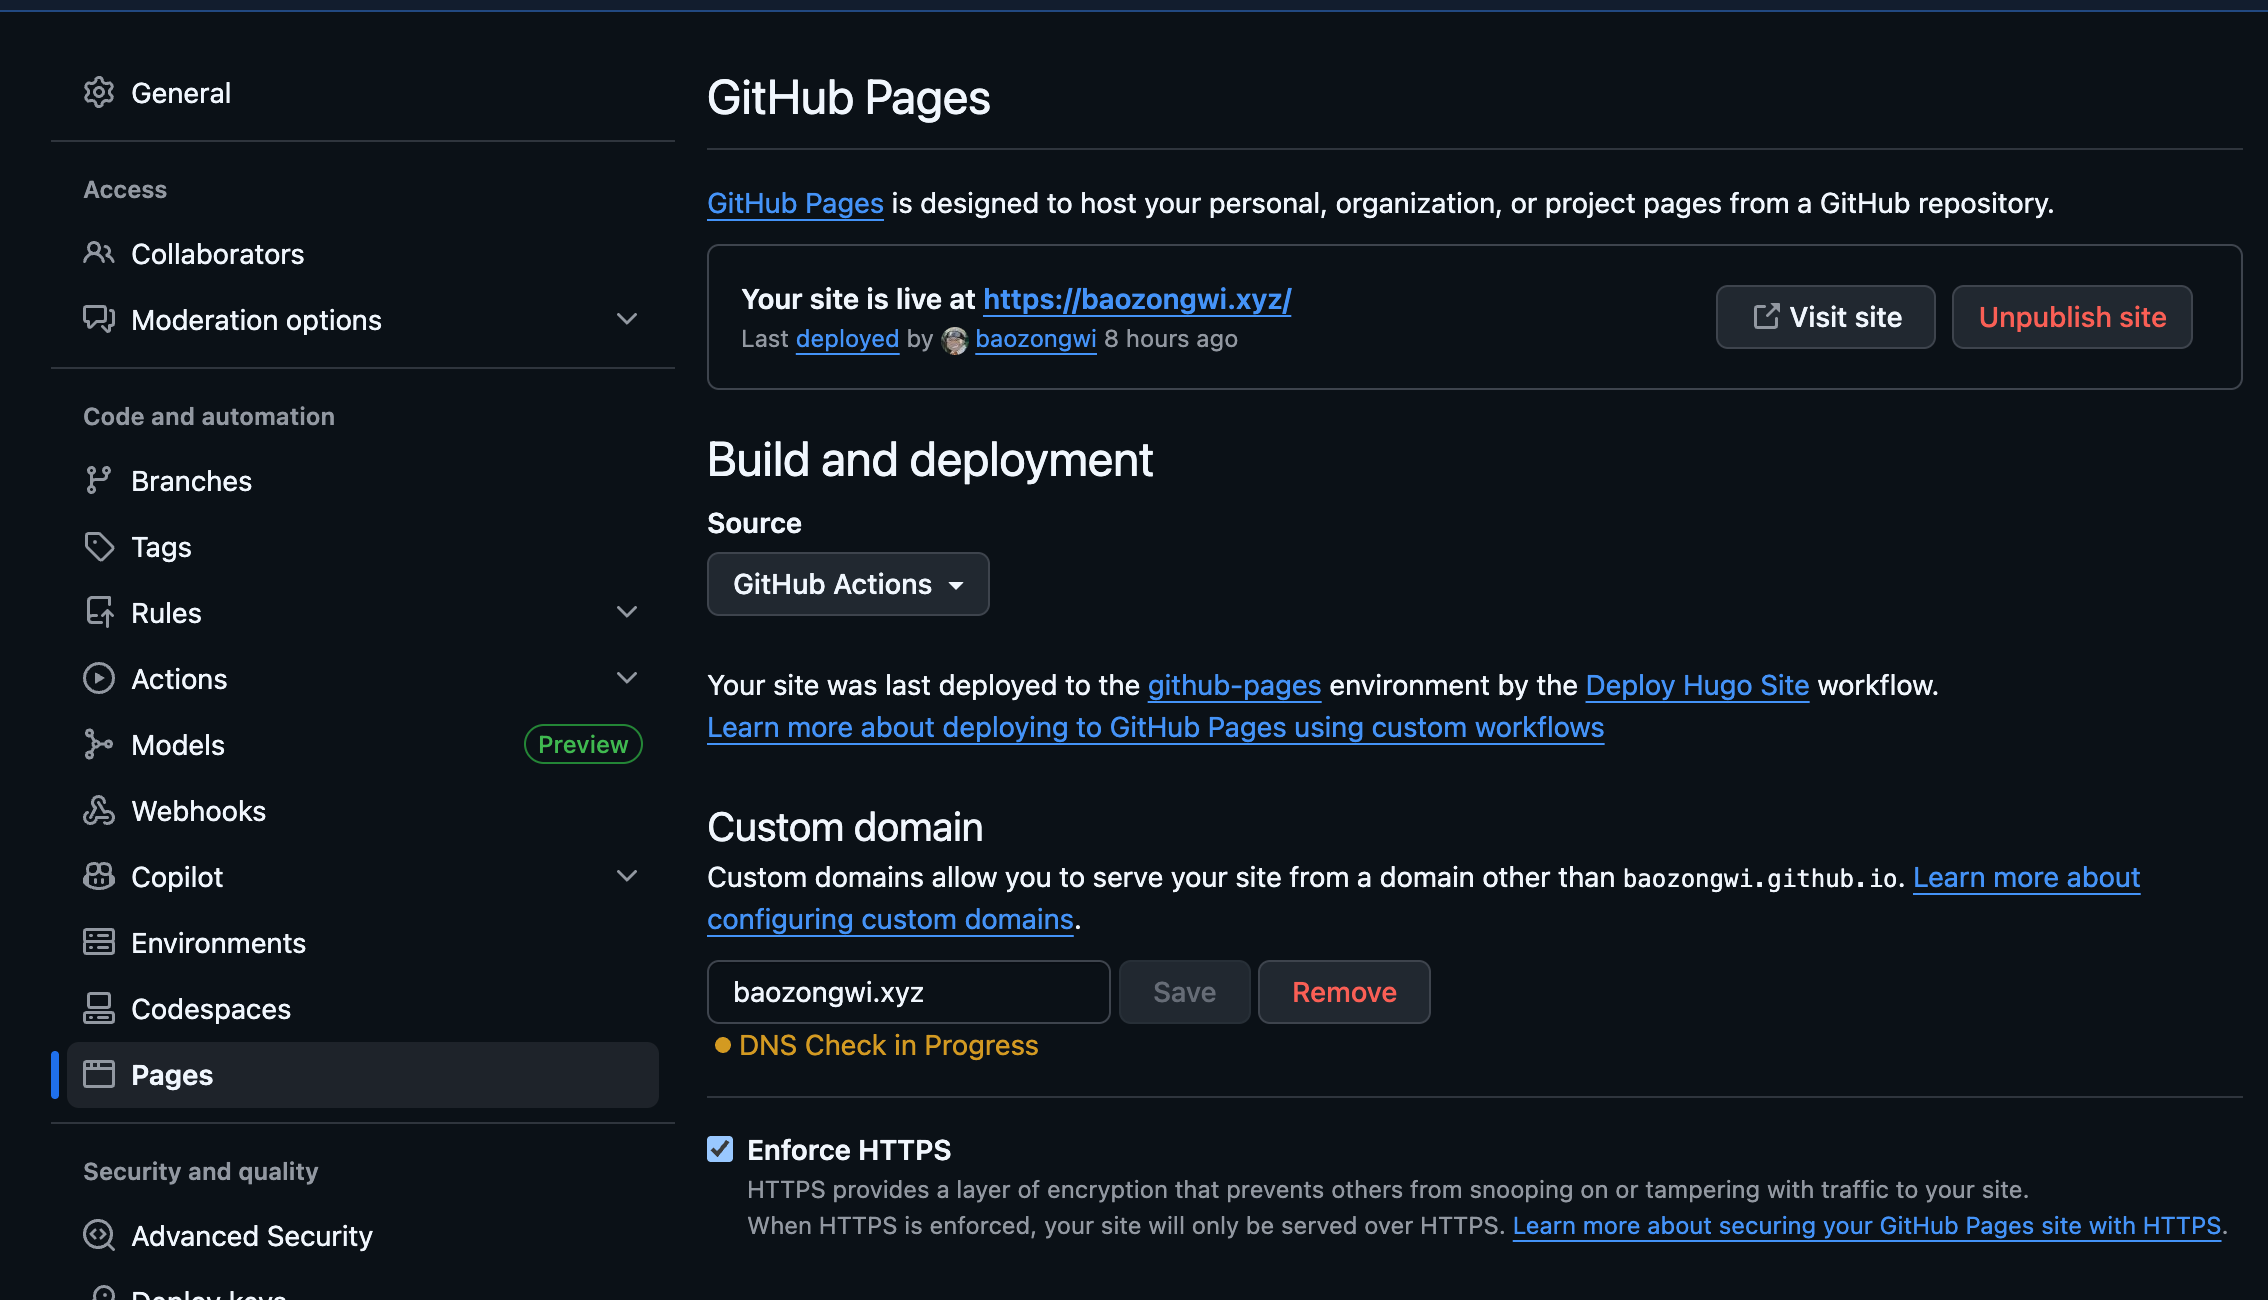The width and height of the screenshot is (2268, 1300).
Task: Uncheck the Enforce HTTPS checkbox
Action: 720,1150
